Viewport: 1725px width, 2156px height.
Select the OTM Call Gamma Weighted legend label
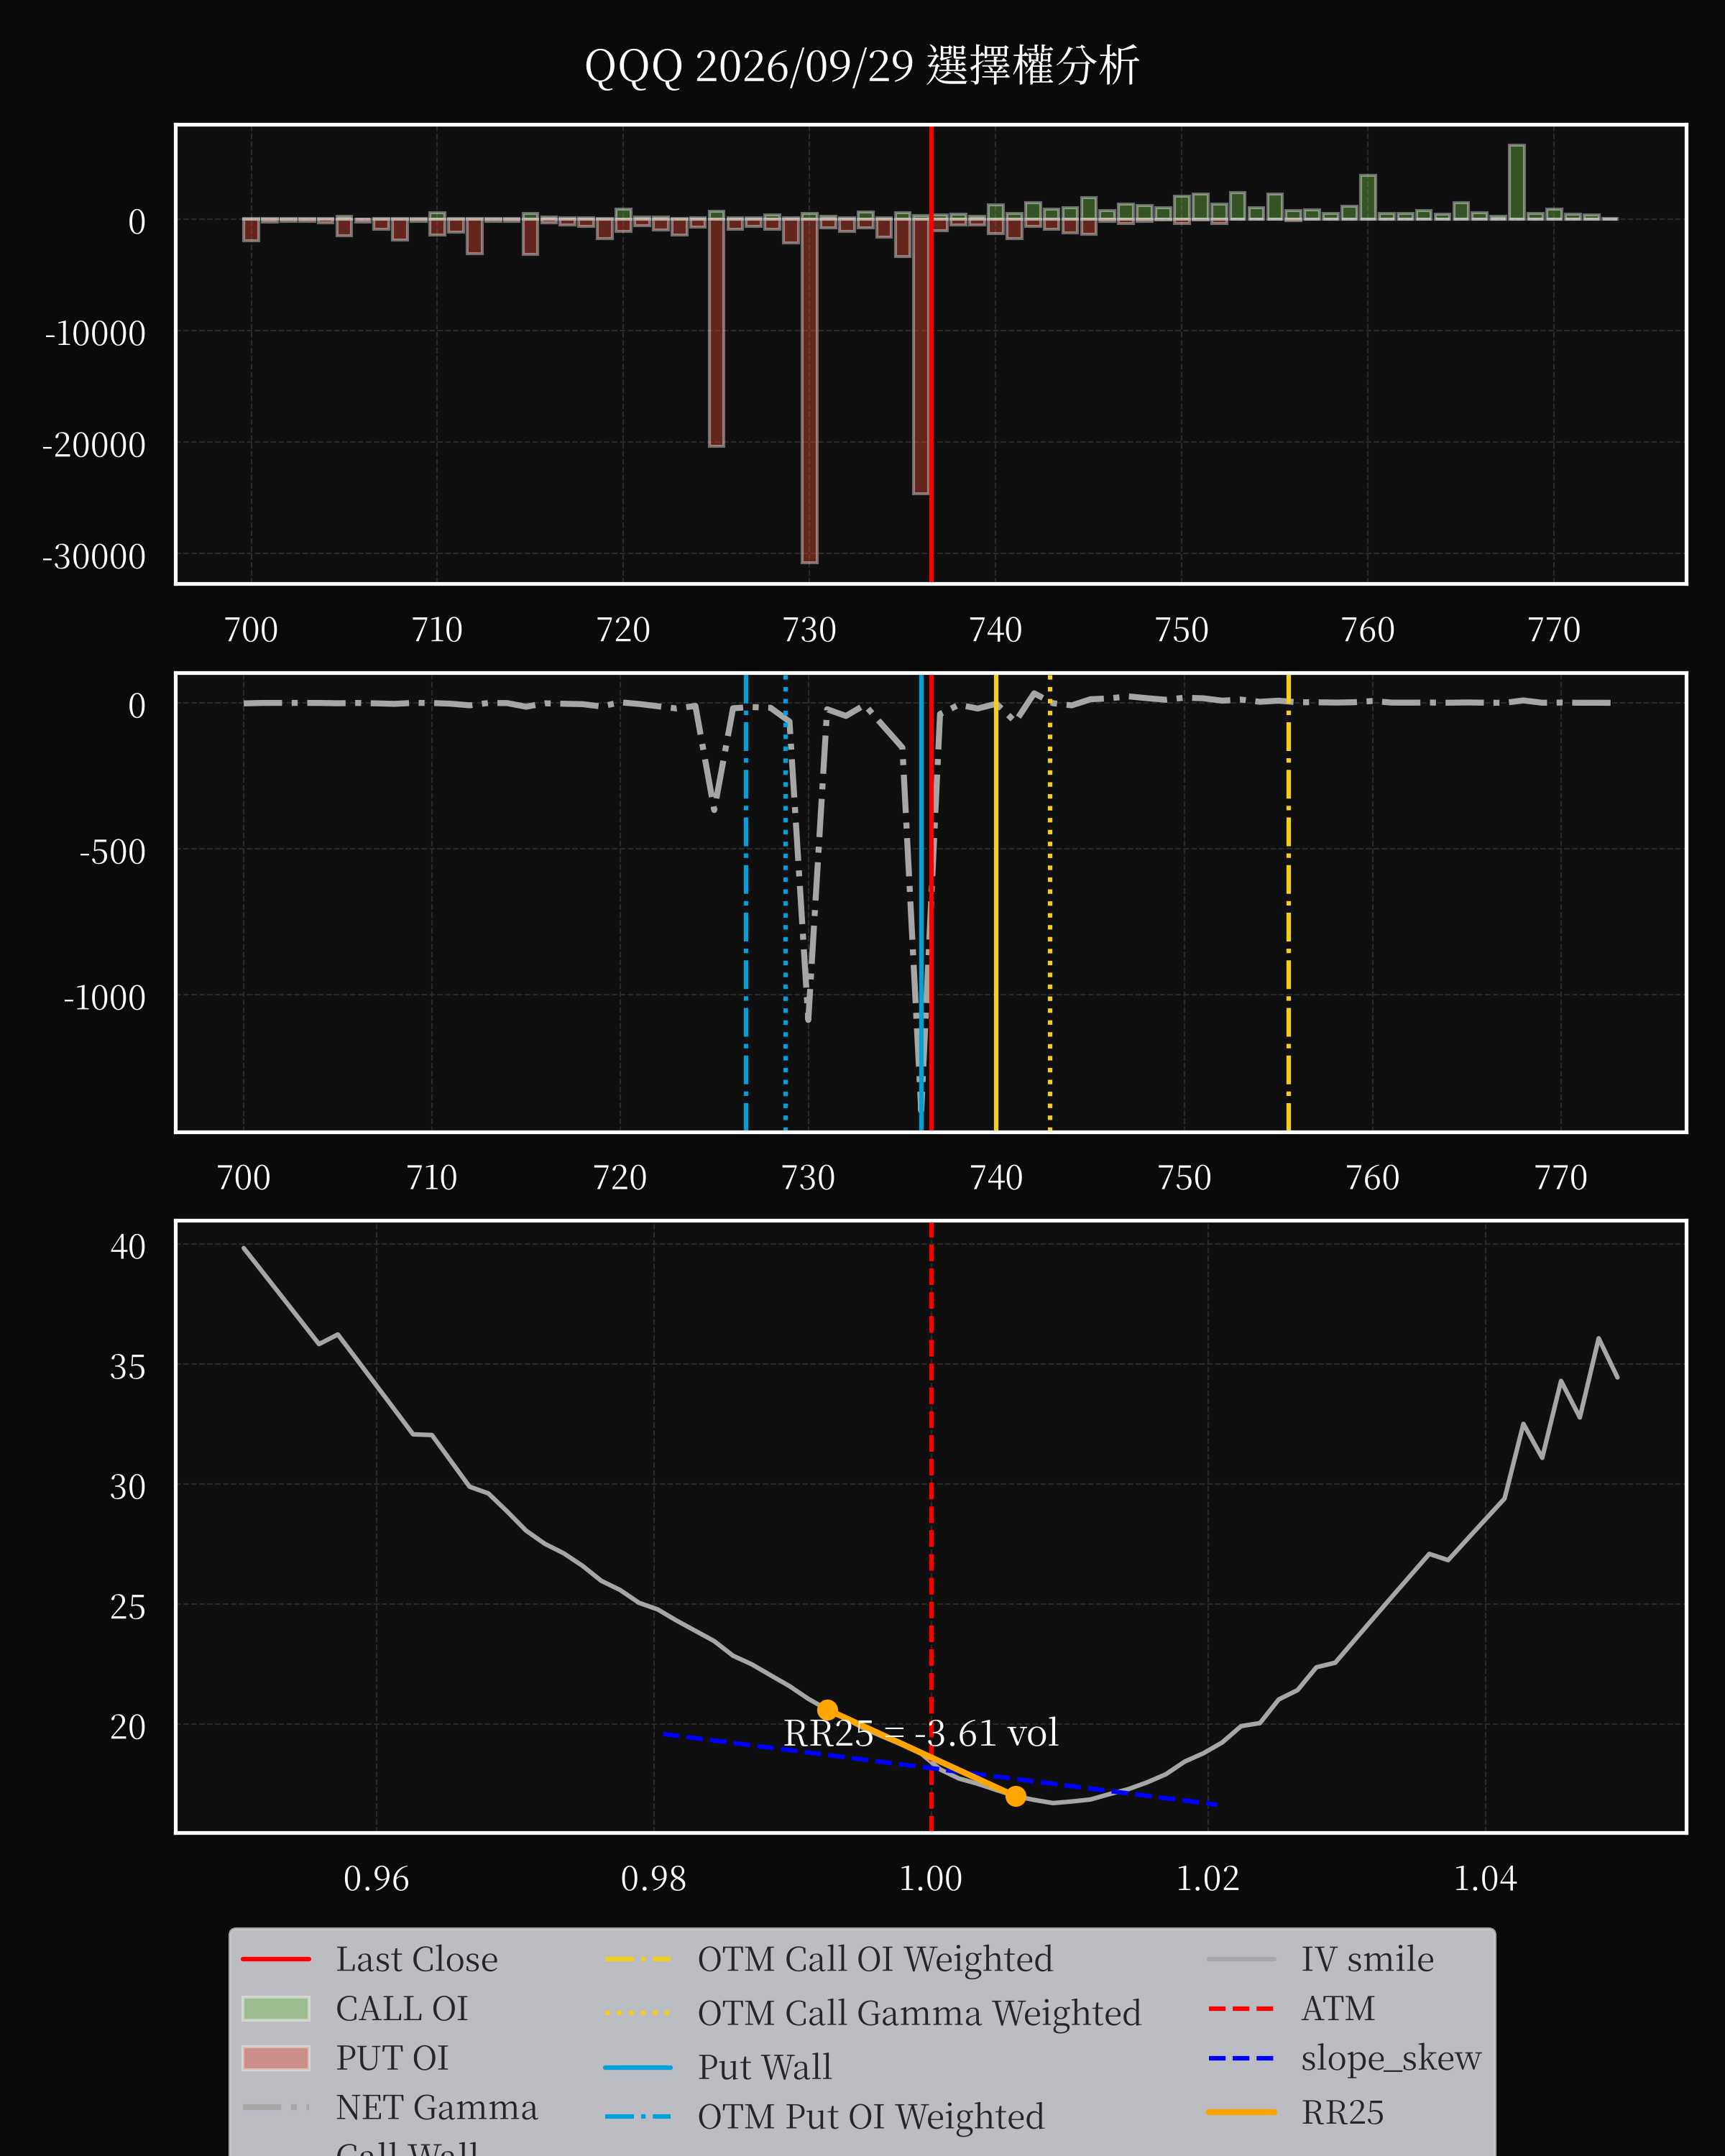coord(919,2013)
